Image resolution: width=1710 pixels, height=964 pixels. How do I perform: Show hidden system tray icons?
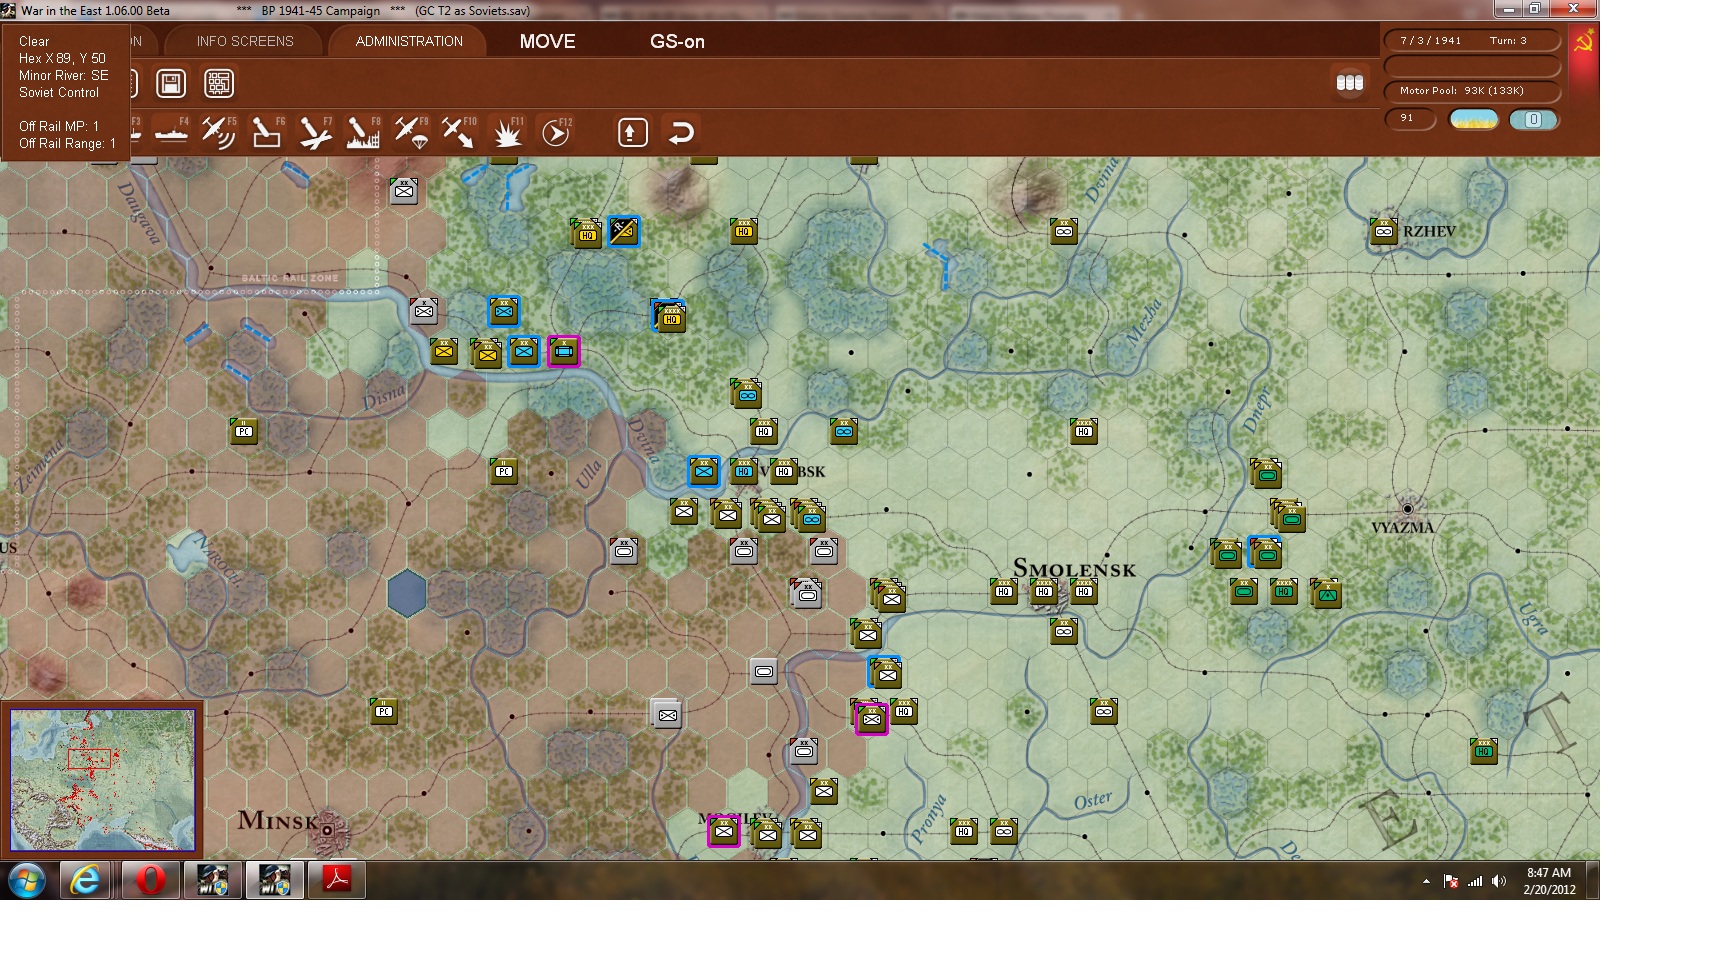point(1426,881)
